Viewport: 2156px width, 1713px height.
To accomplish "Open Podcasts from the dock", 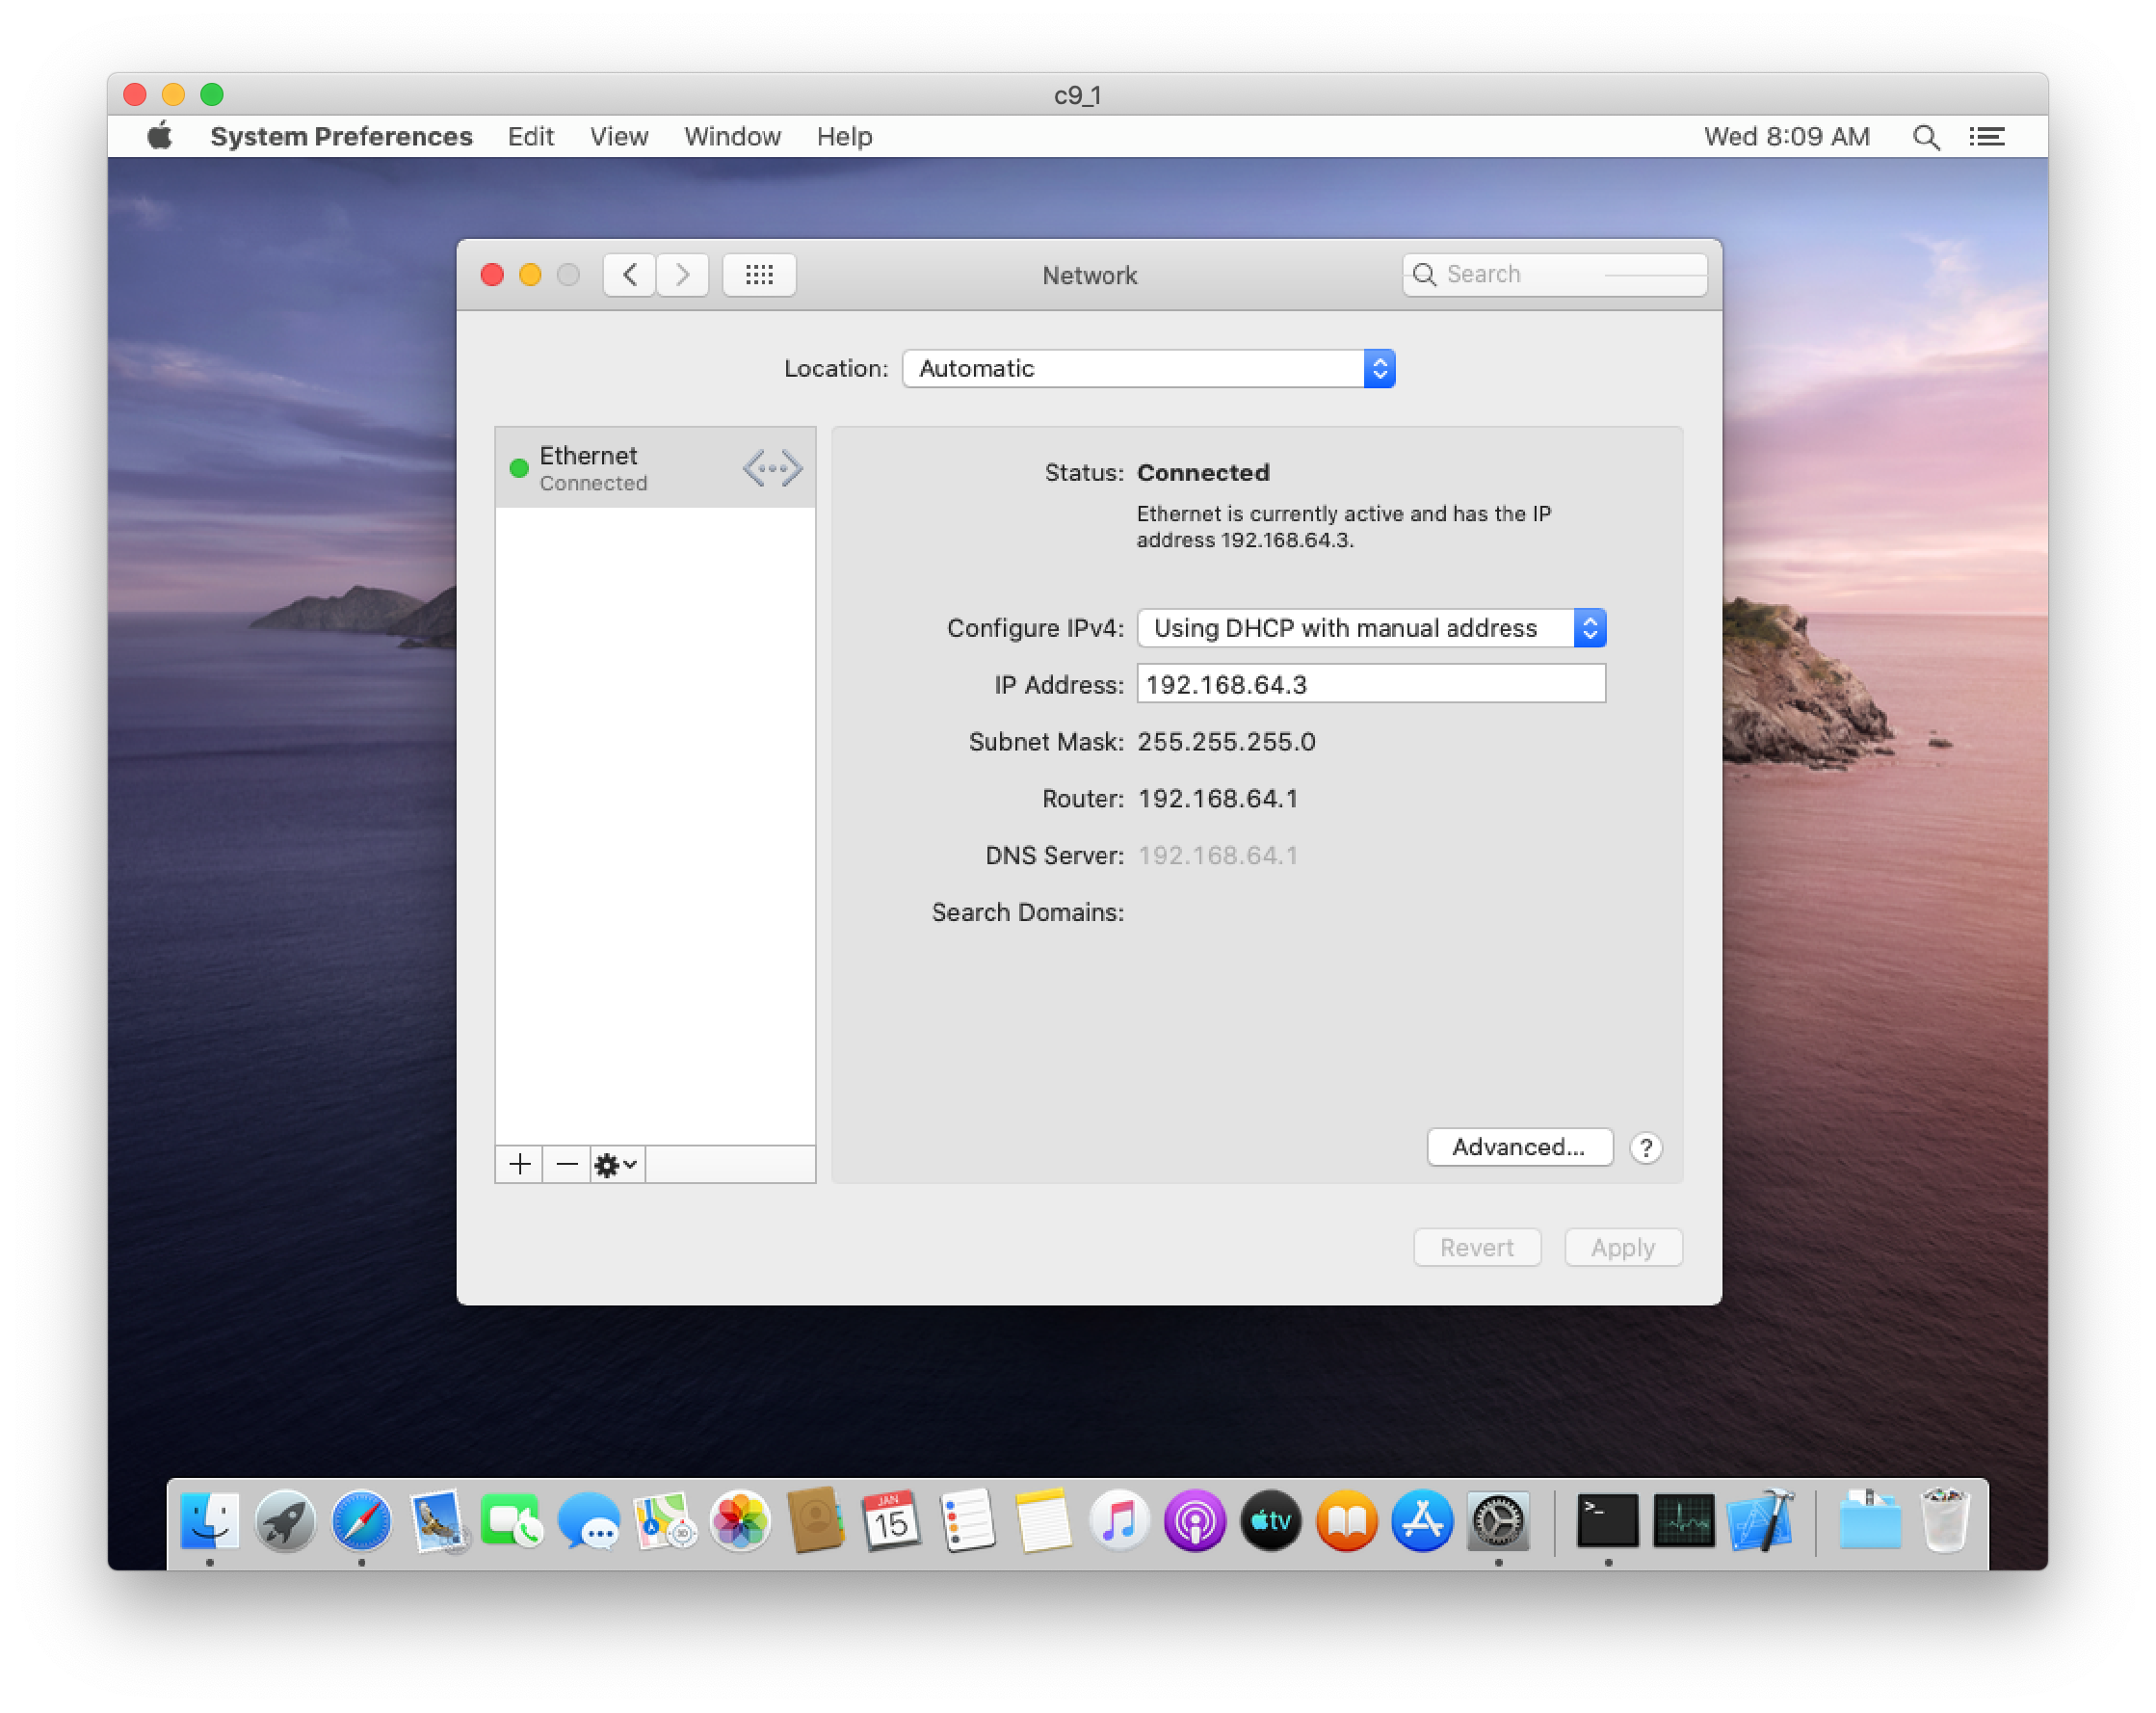I will pos(1195,1521).
